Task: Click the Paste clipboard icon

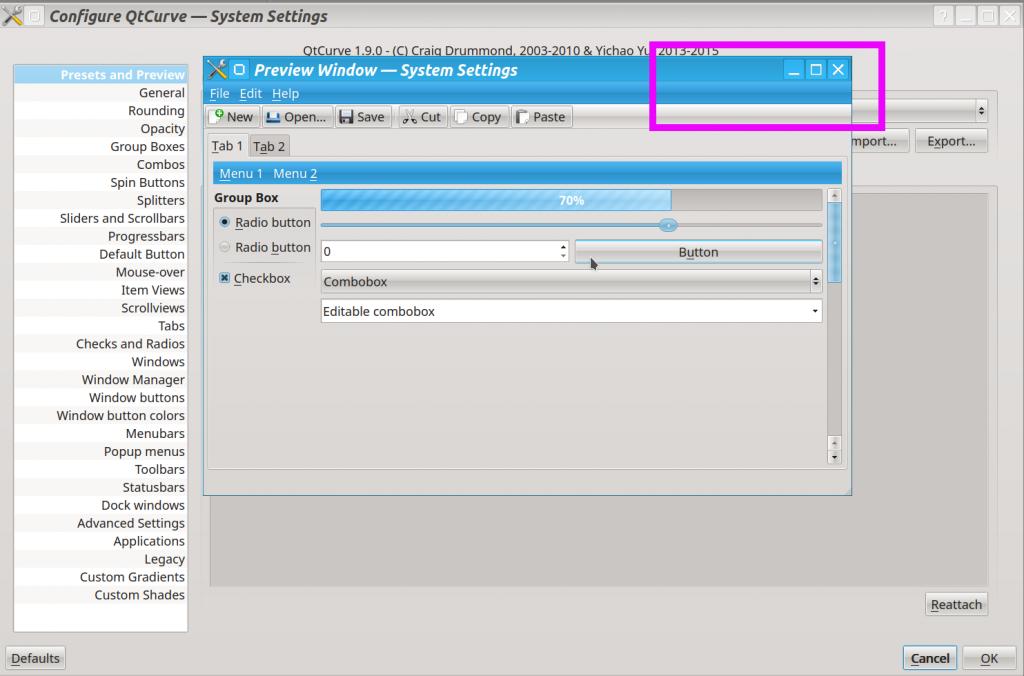Action: 522,117
